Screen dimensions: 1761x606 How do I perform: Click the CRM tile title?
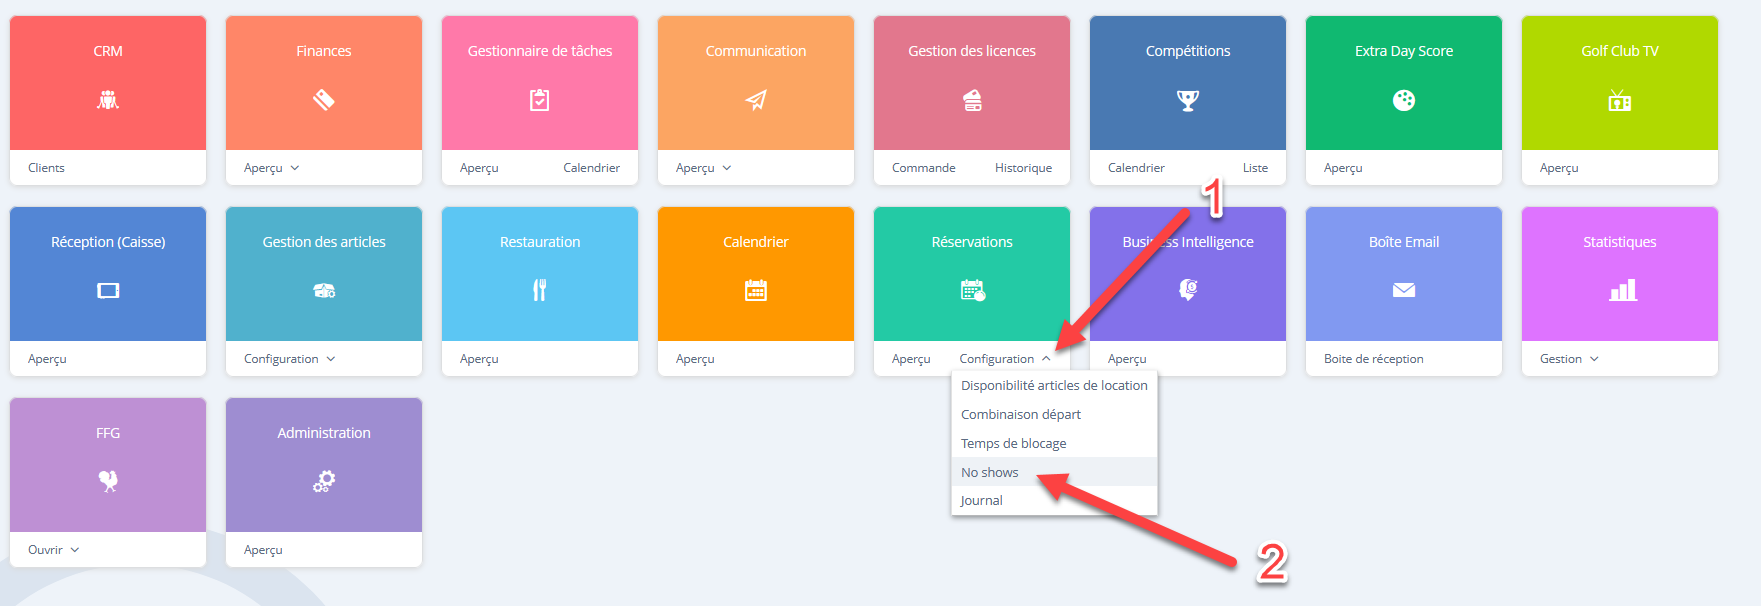click(x=108, y=51)
